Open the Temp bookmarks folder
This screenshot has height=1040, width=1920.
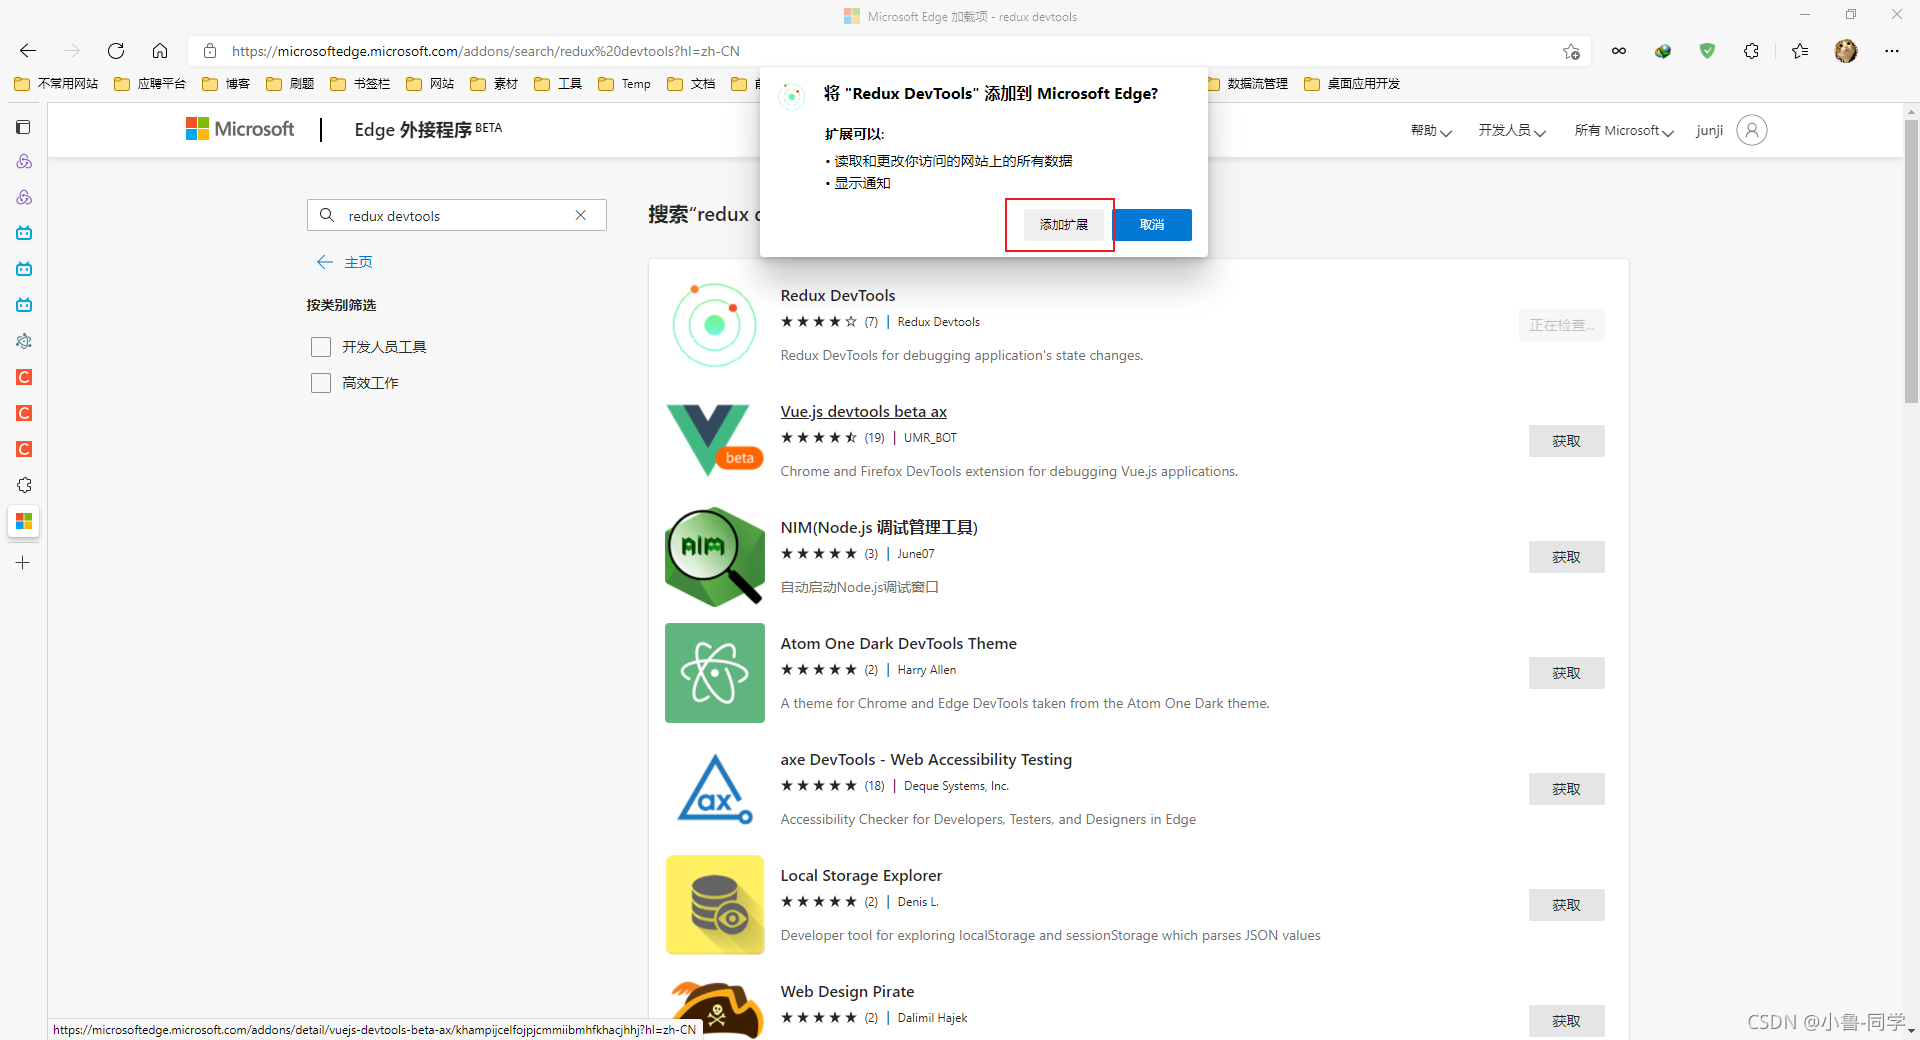click(x=624, y=84)
